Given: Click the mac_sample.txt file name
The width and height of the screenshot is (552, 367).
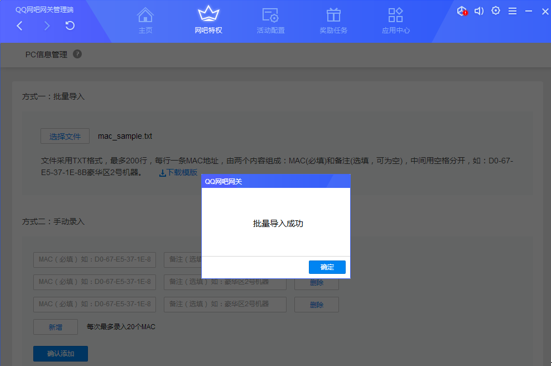Looking at the screenshot, I should click(x=125, y=136).
